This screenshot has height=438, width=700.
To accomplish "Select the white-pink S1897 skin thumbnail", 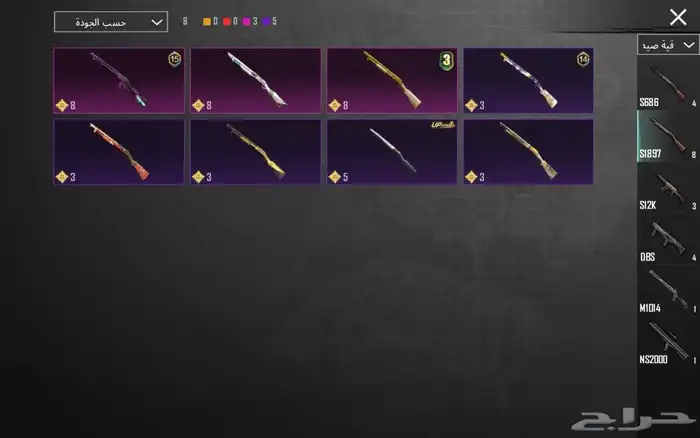I will [x=255, y=80].
